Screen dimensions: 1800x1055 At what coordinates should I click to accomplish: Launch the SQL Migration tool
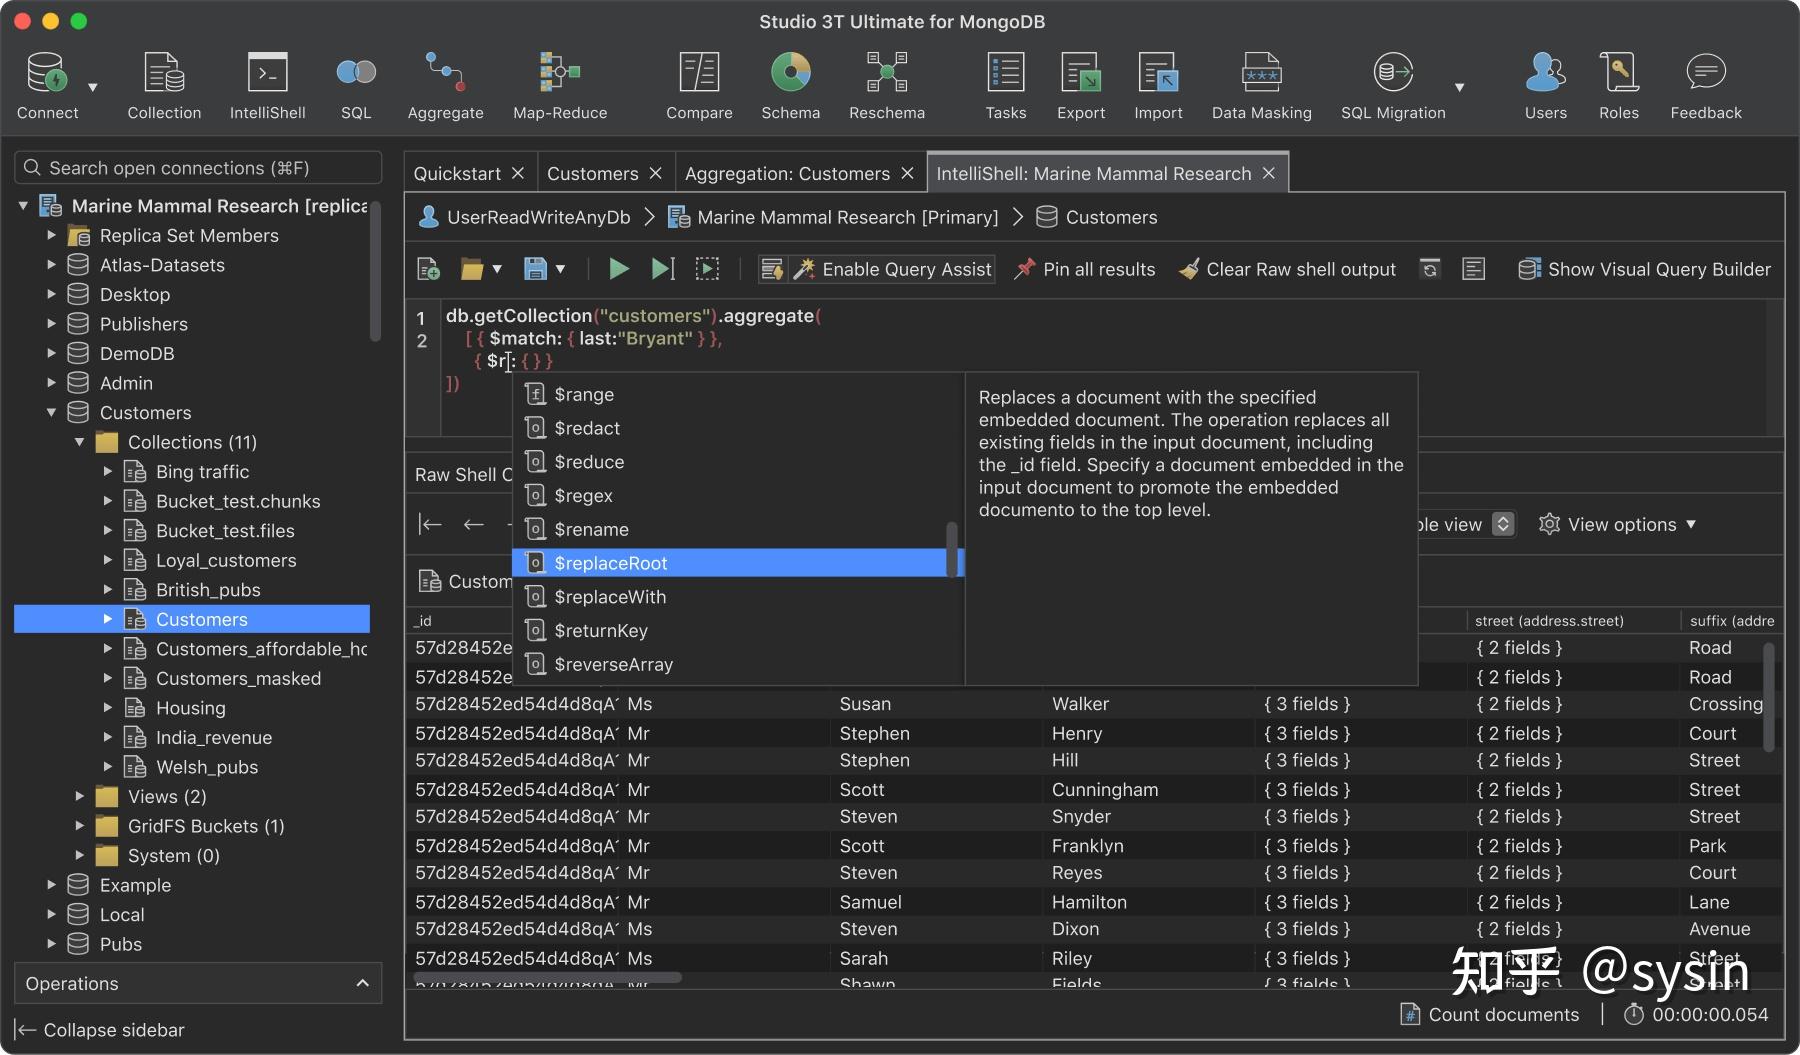[1392, 83]
